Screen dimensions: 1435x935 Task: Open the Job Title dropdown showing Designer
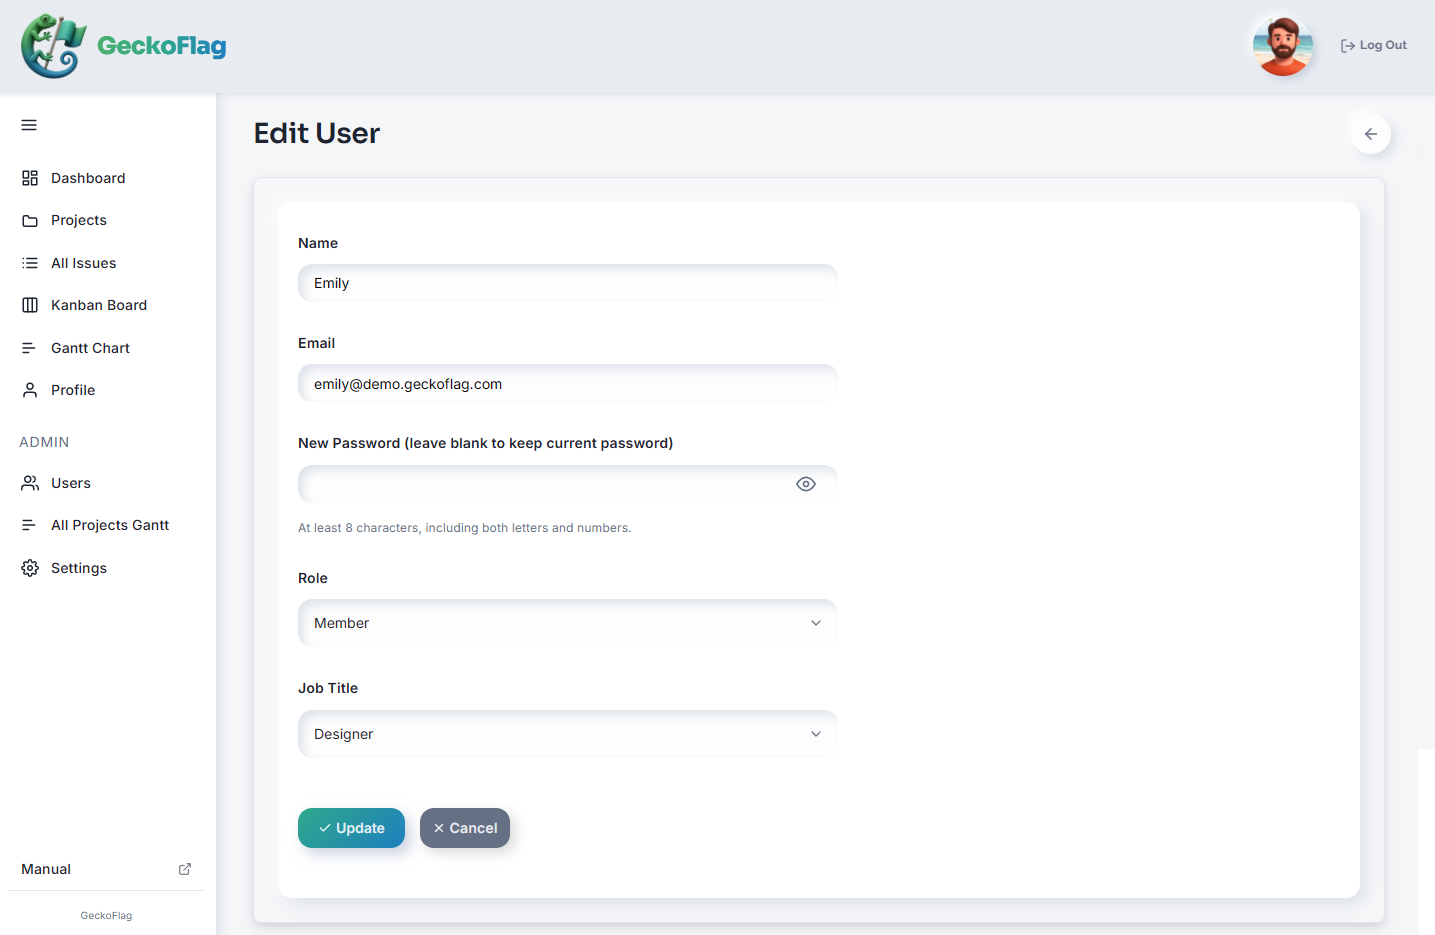(568, 734)
